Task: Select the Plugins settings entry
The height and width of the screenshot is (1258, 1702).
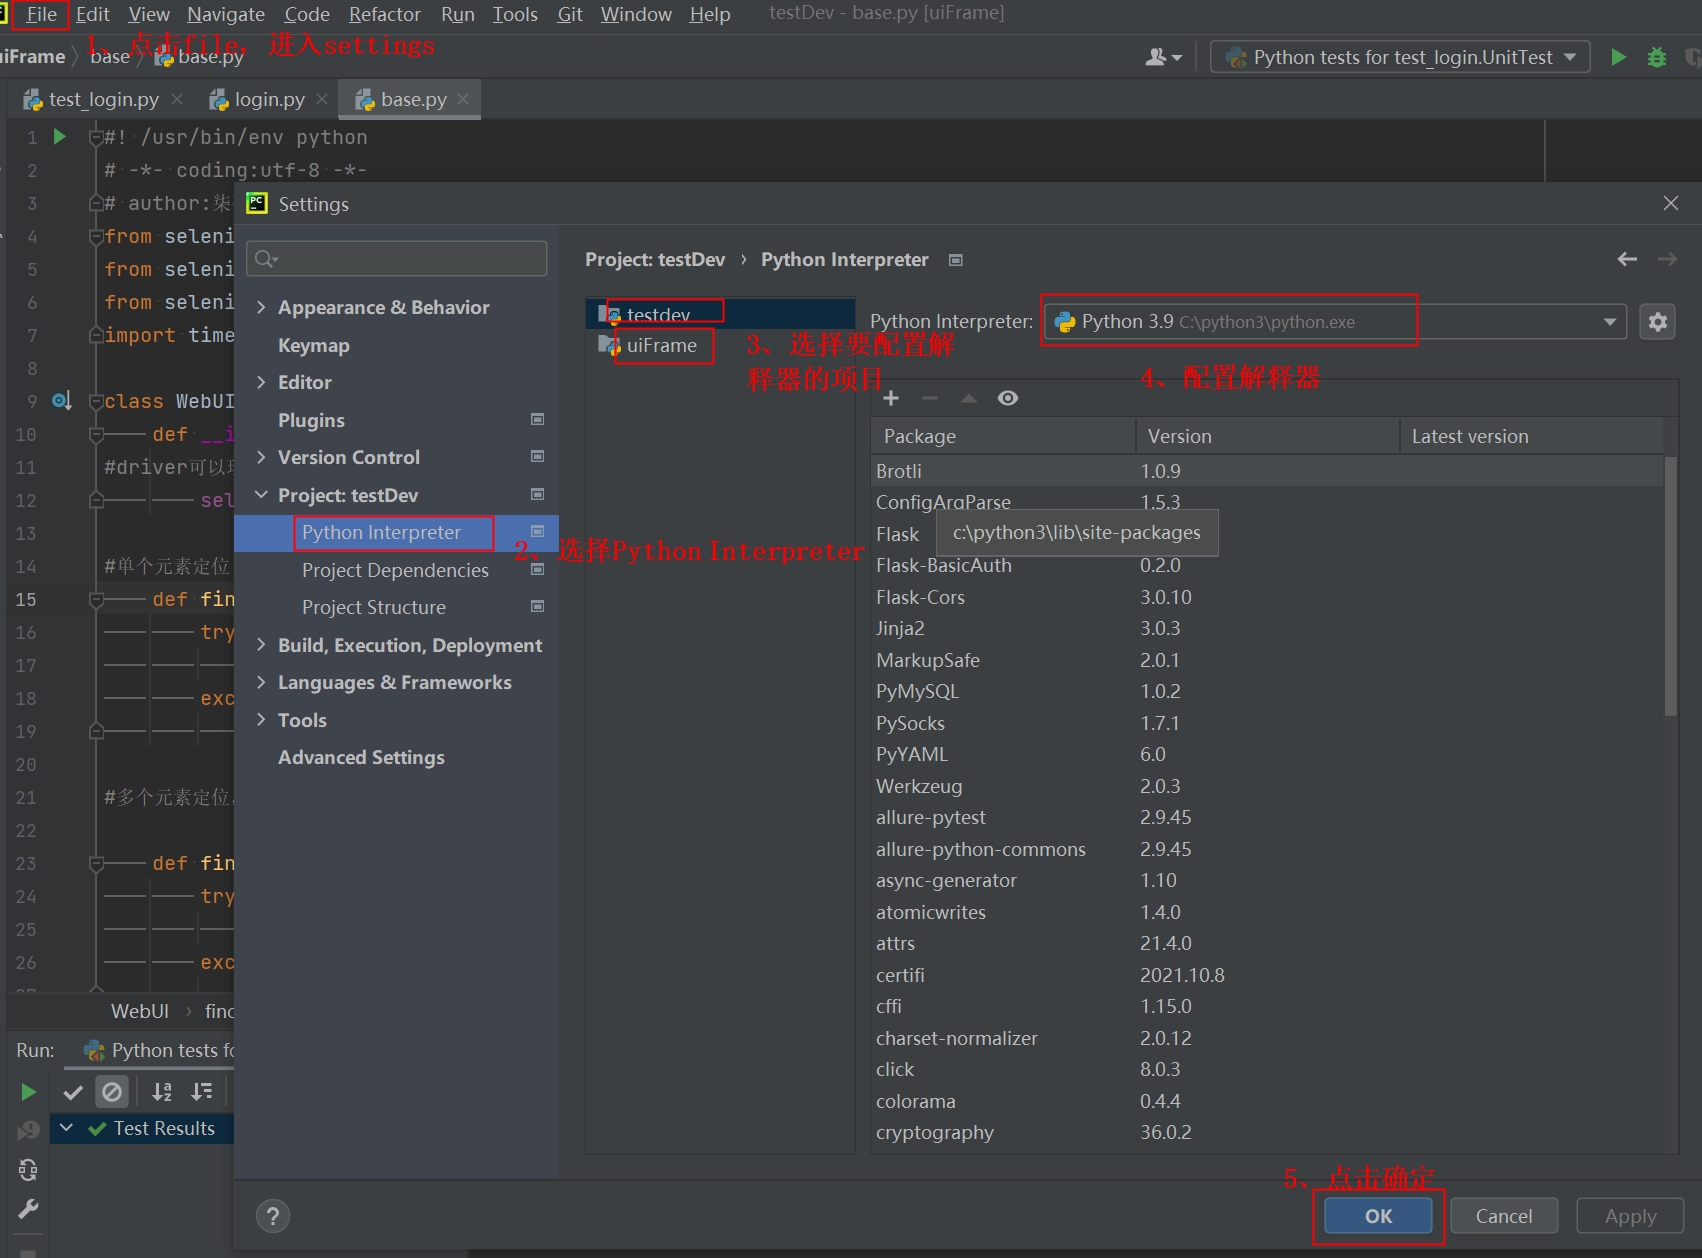Action: 311,420
